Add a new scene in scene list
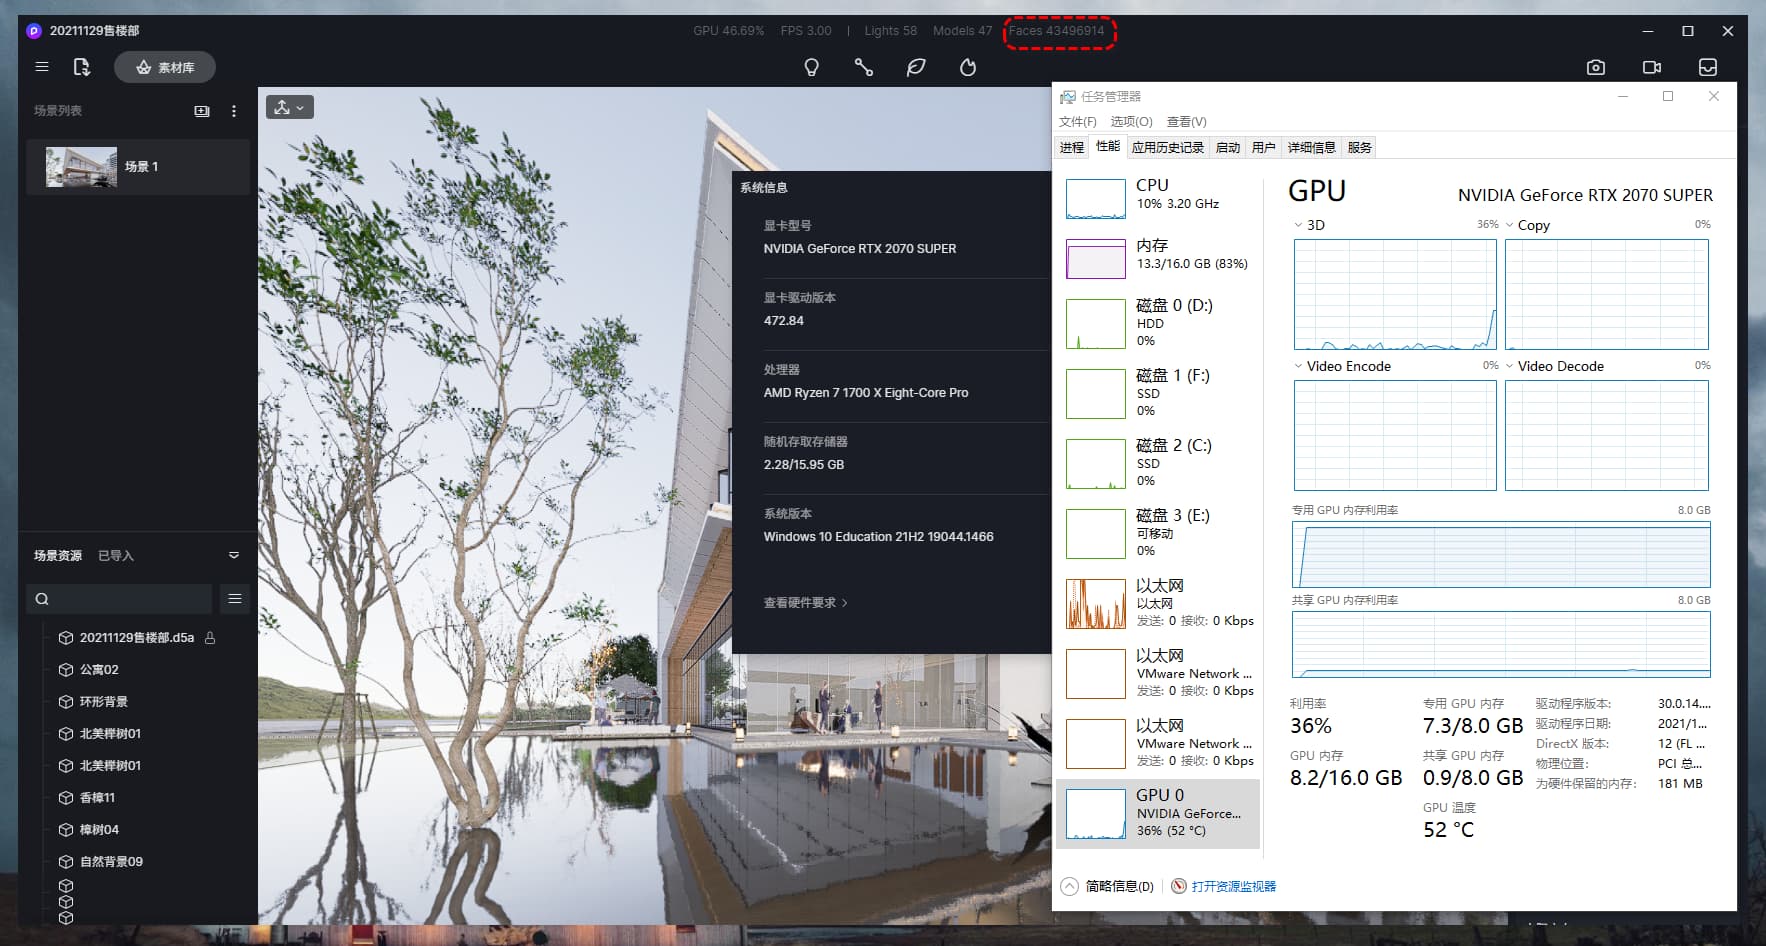 [202, 111]
